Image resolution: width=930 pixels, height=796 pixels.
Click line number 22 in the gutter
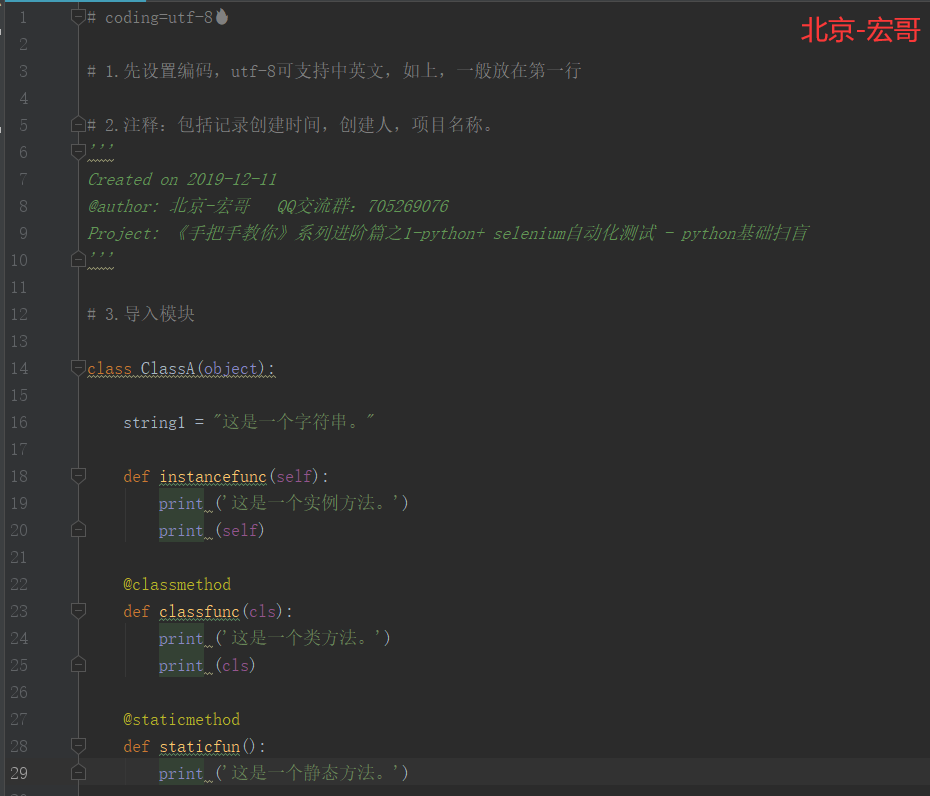click(18, 584)
